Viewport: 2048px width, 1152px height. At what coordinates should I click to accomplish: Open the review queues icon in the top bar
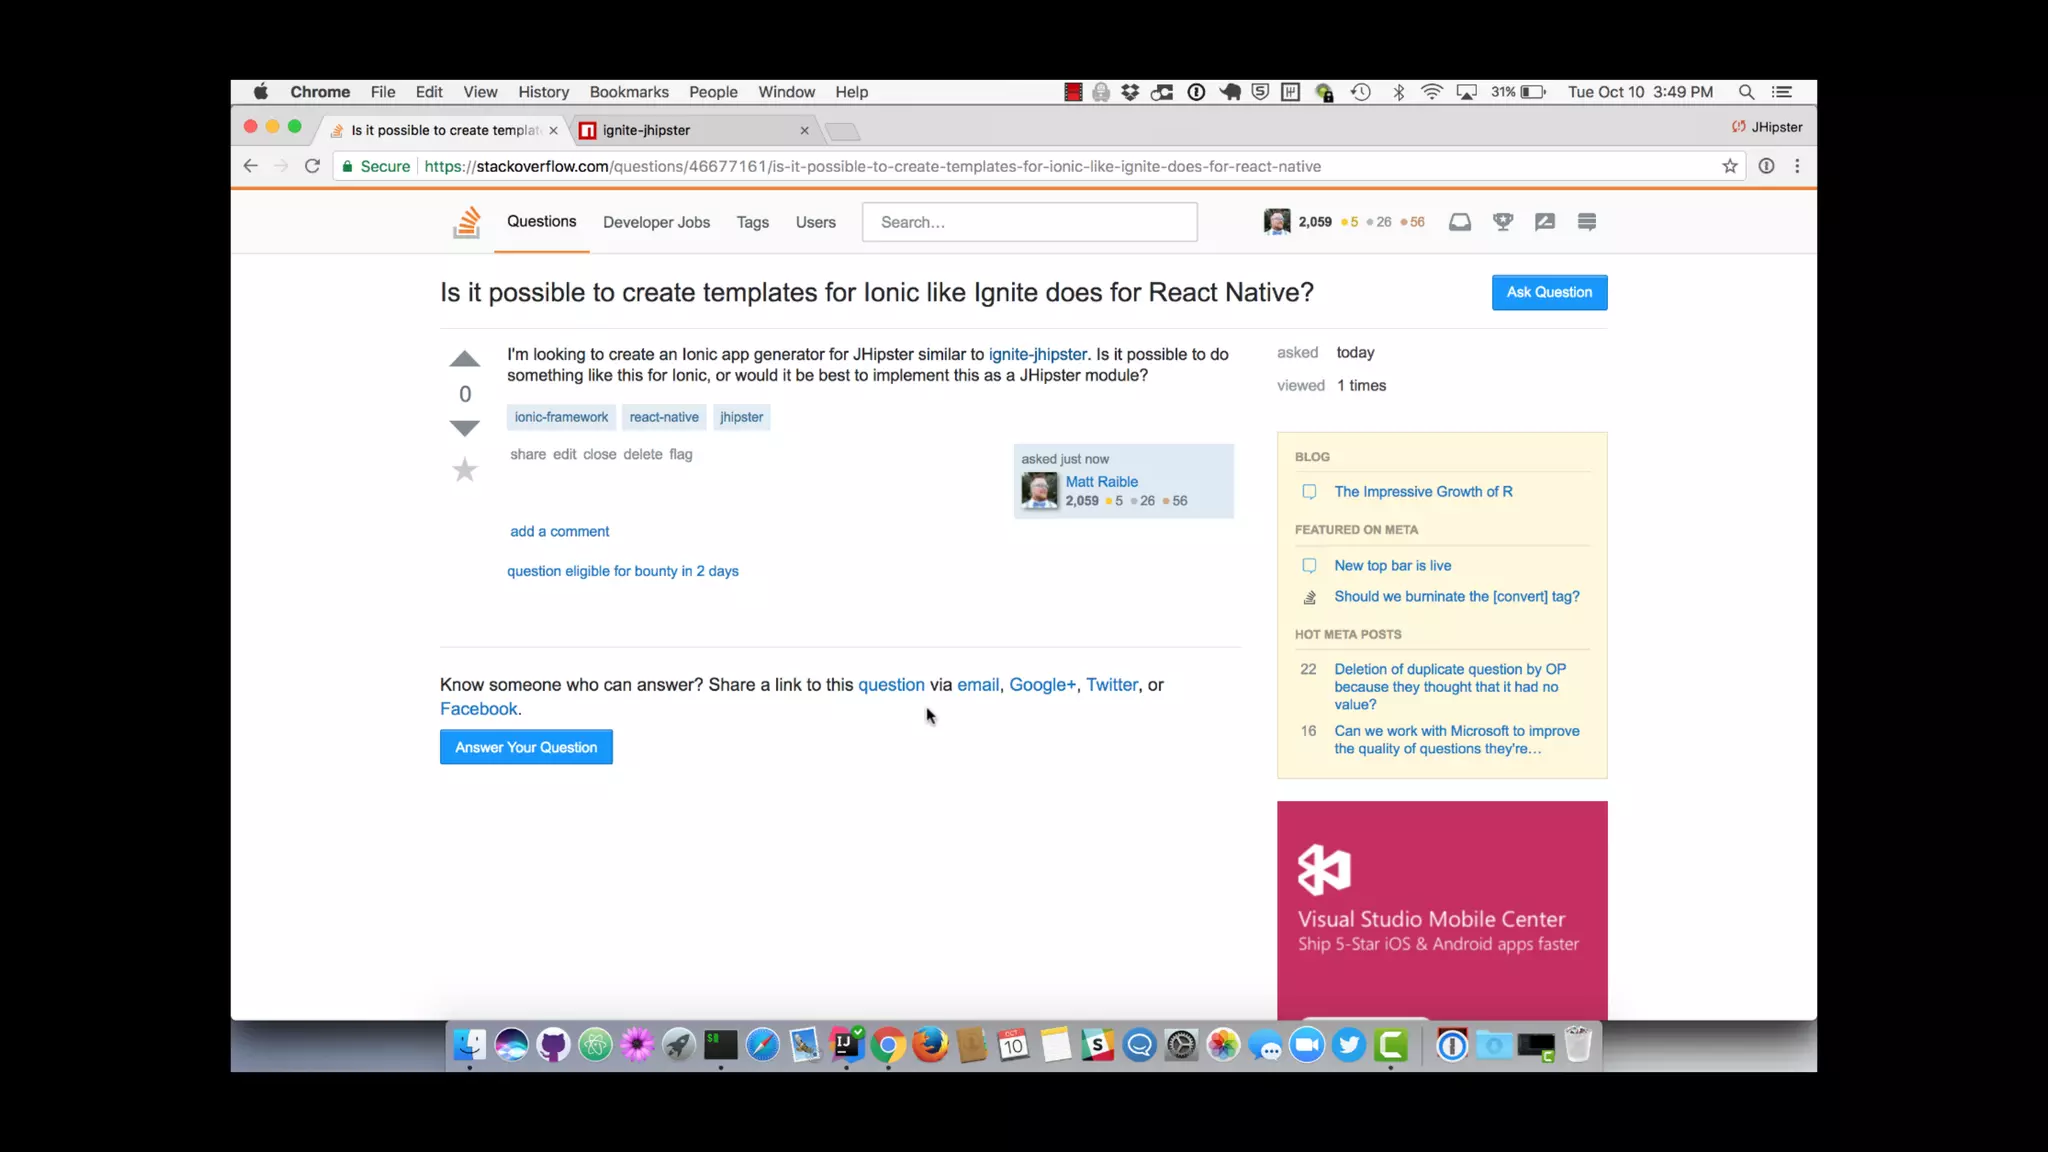point(1544,222)
